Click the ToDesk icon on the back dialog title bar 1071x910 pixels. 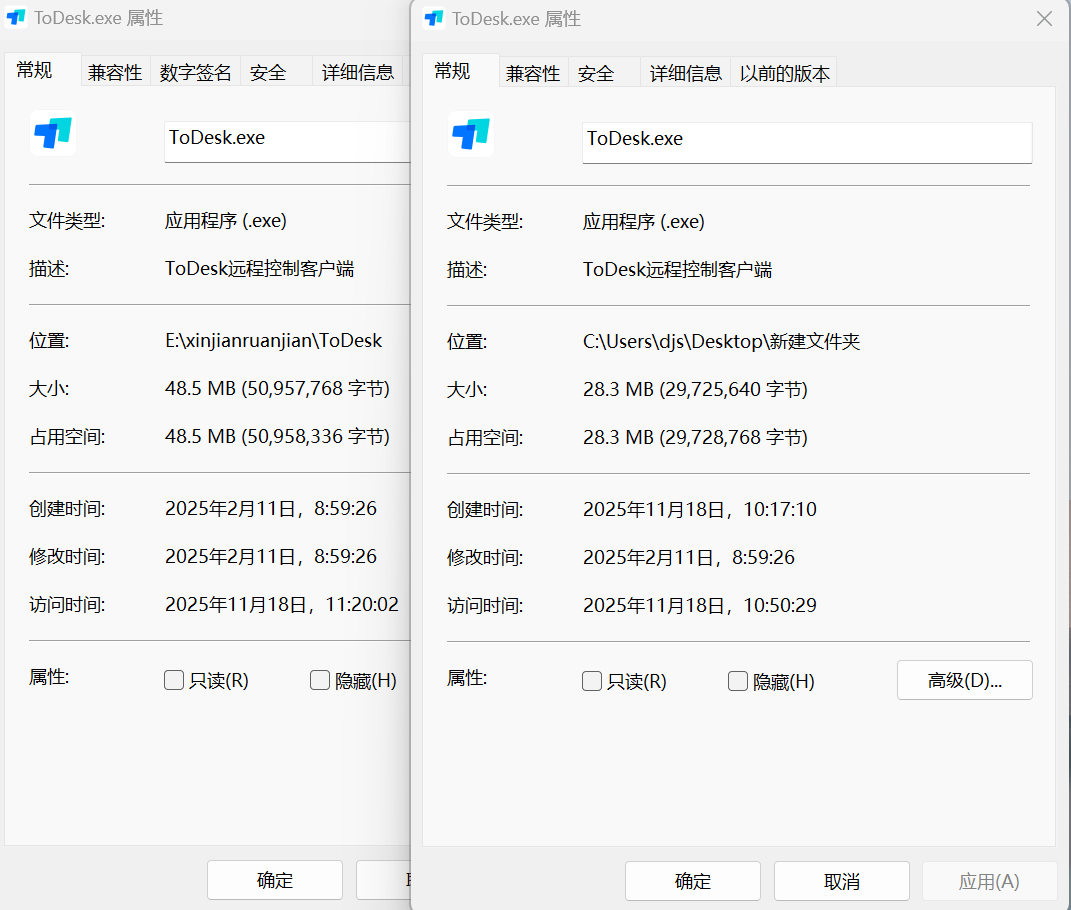tap(15, 18)
